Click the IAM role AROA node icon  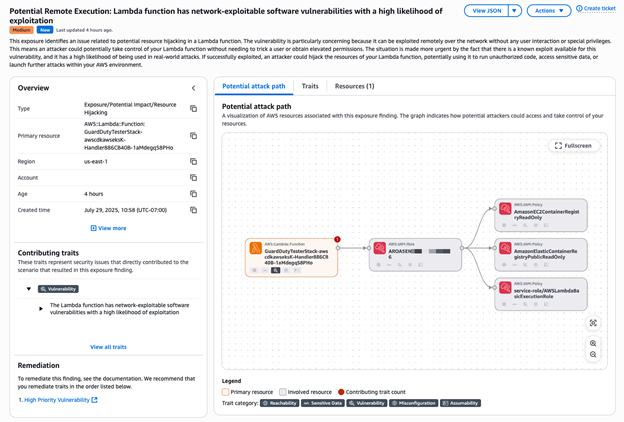(x=379, y=249)
